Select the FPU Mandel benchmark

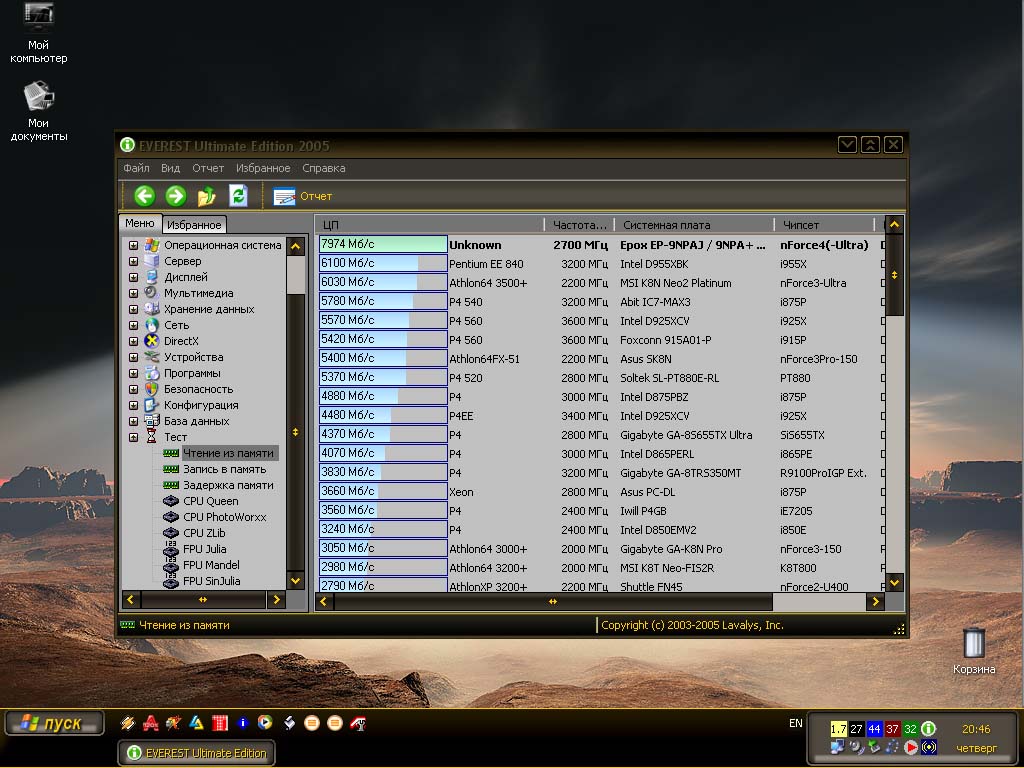click(211, 565)
